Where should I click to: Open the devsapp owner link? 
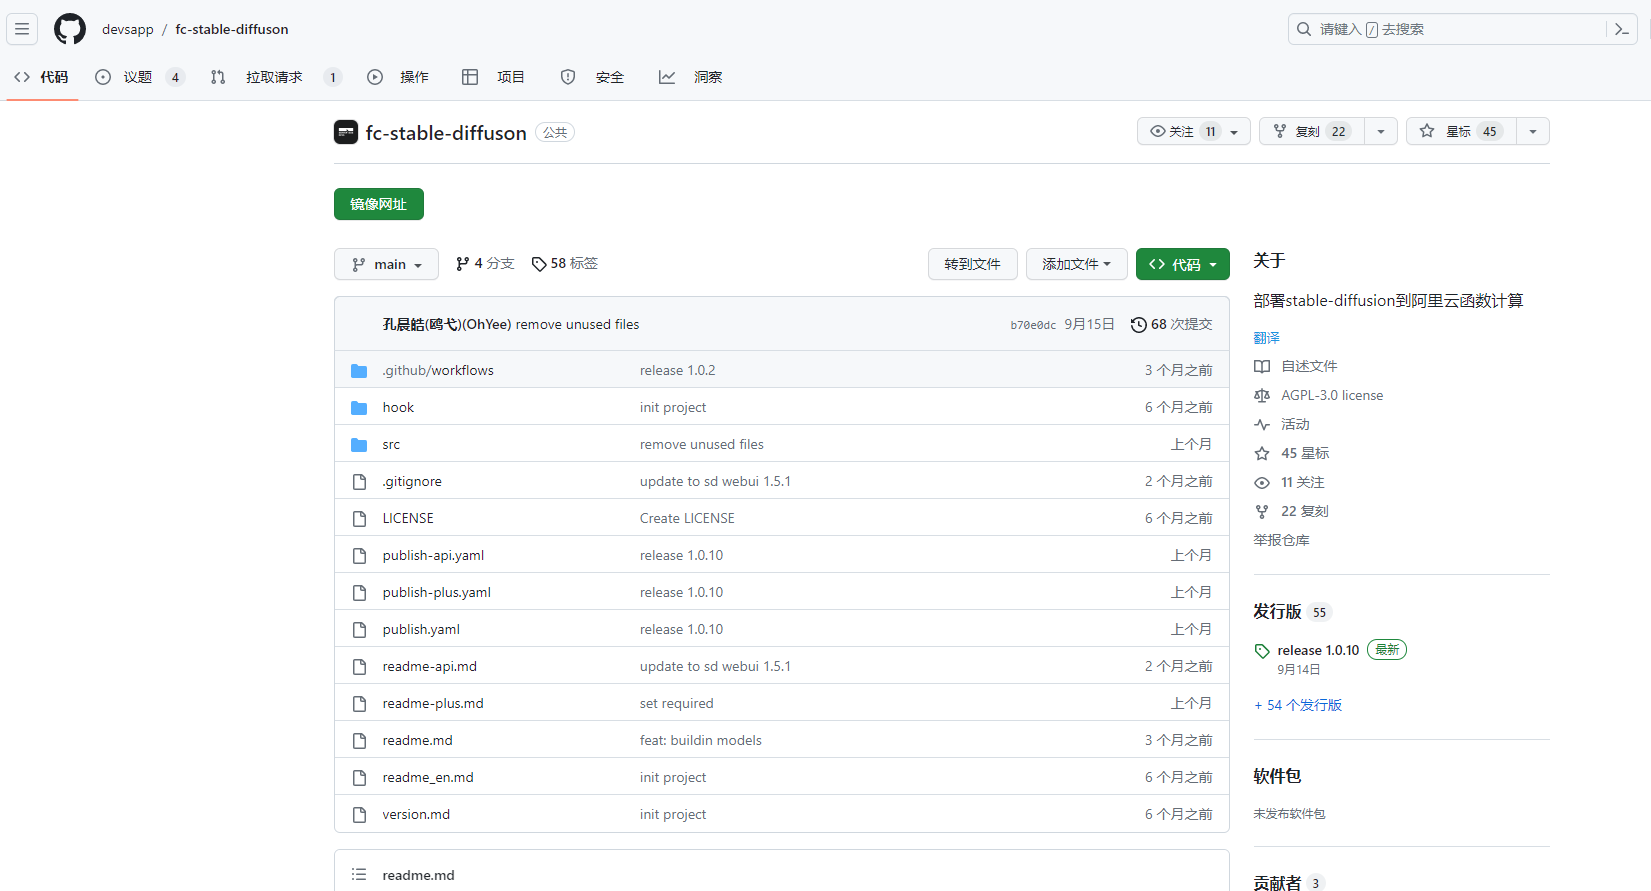tap(128, 29)
